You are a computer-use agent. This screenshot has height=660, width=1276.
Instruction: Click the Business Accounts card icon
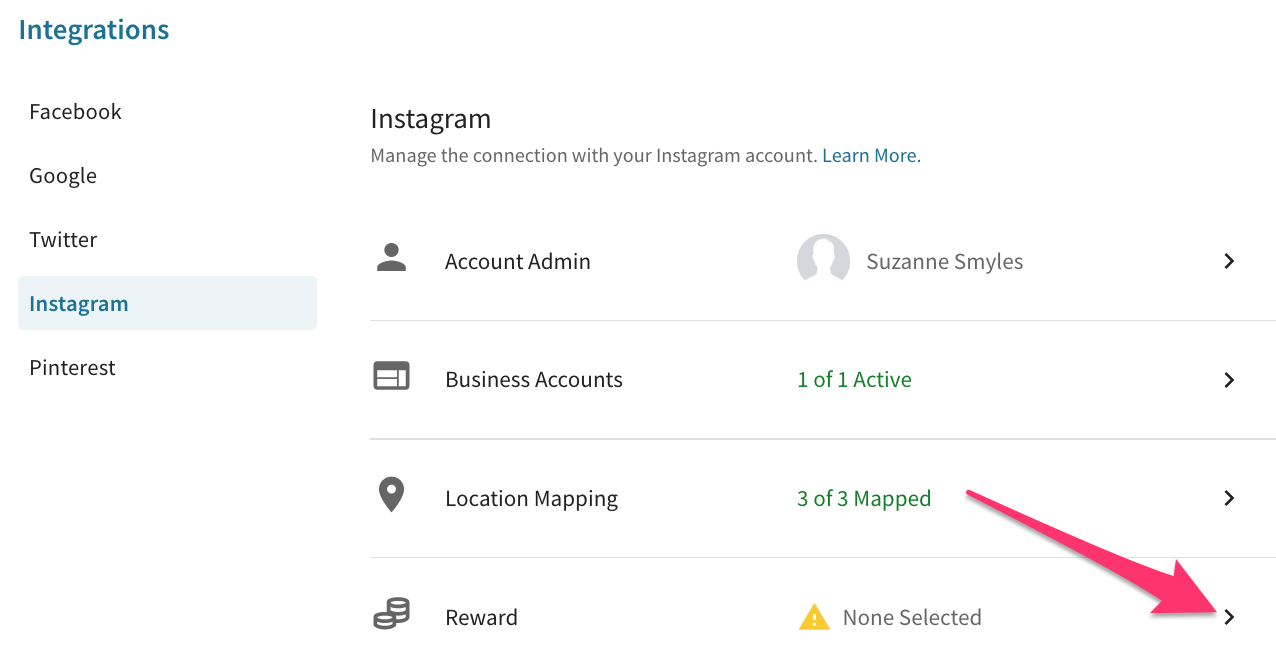click(x=391, y=376)
